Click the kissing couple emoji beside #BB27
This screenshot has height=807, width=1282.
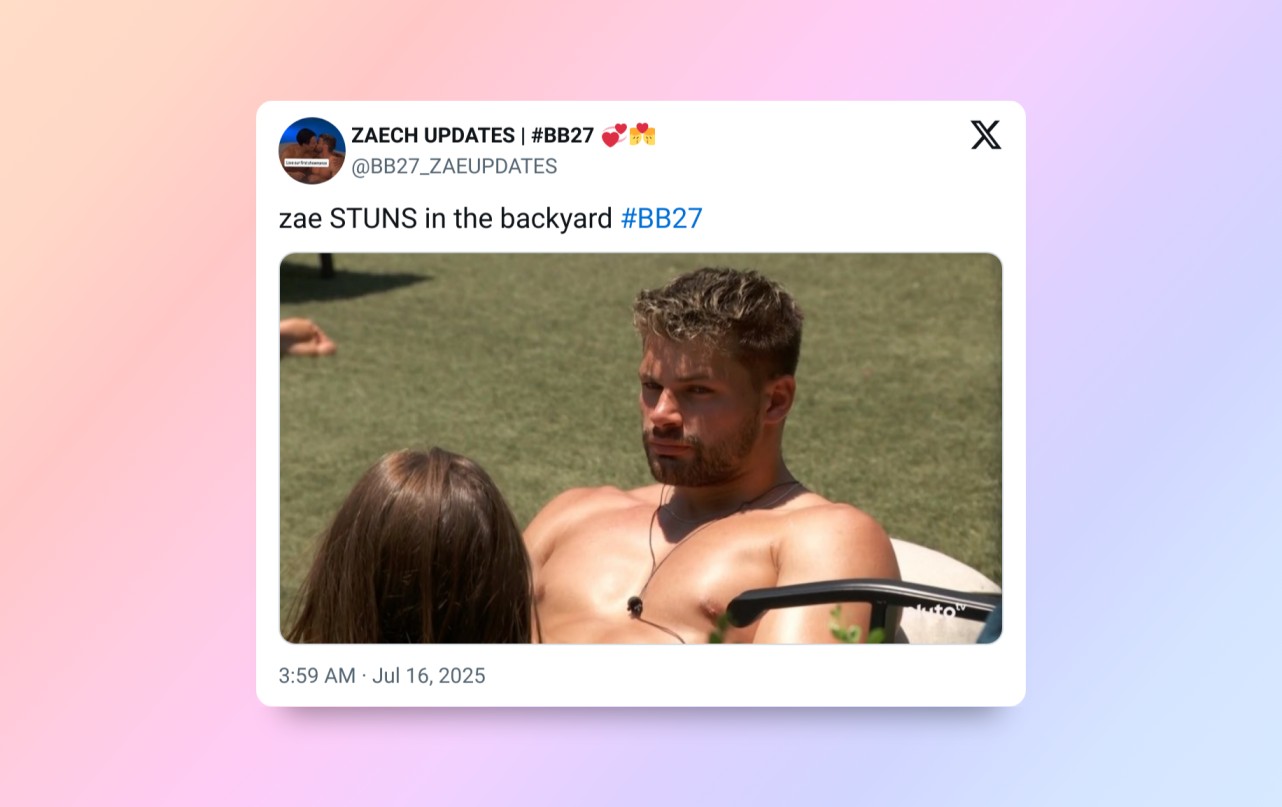[642, 135]
